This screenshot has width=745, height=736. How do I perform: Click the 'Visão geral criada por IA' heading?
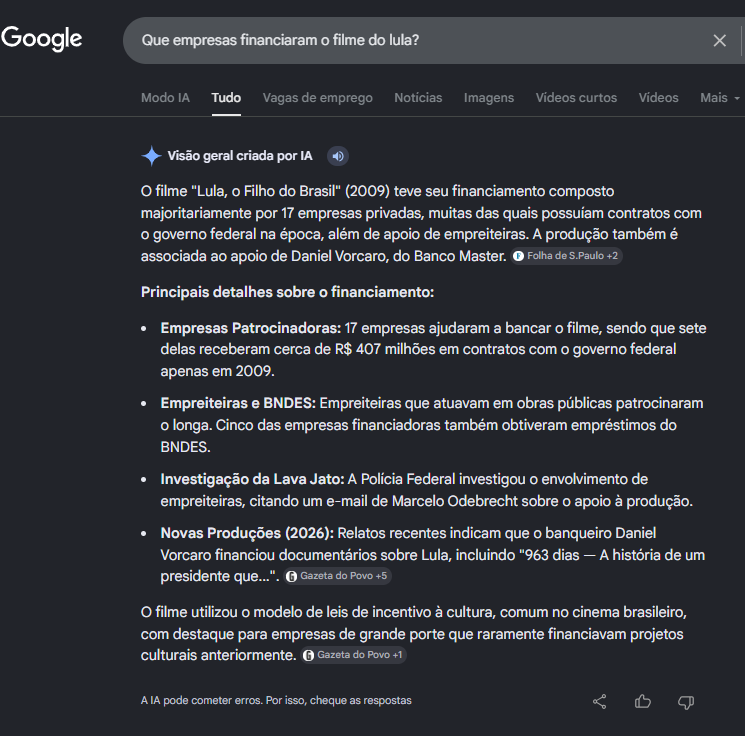[x=240, y=156]
